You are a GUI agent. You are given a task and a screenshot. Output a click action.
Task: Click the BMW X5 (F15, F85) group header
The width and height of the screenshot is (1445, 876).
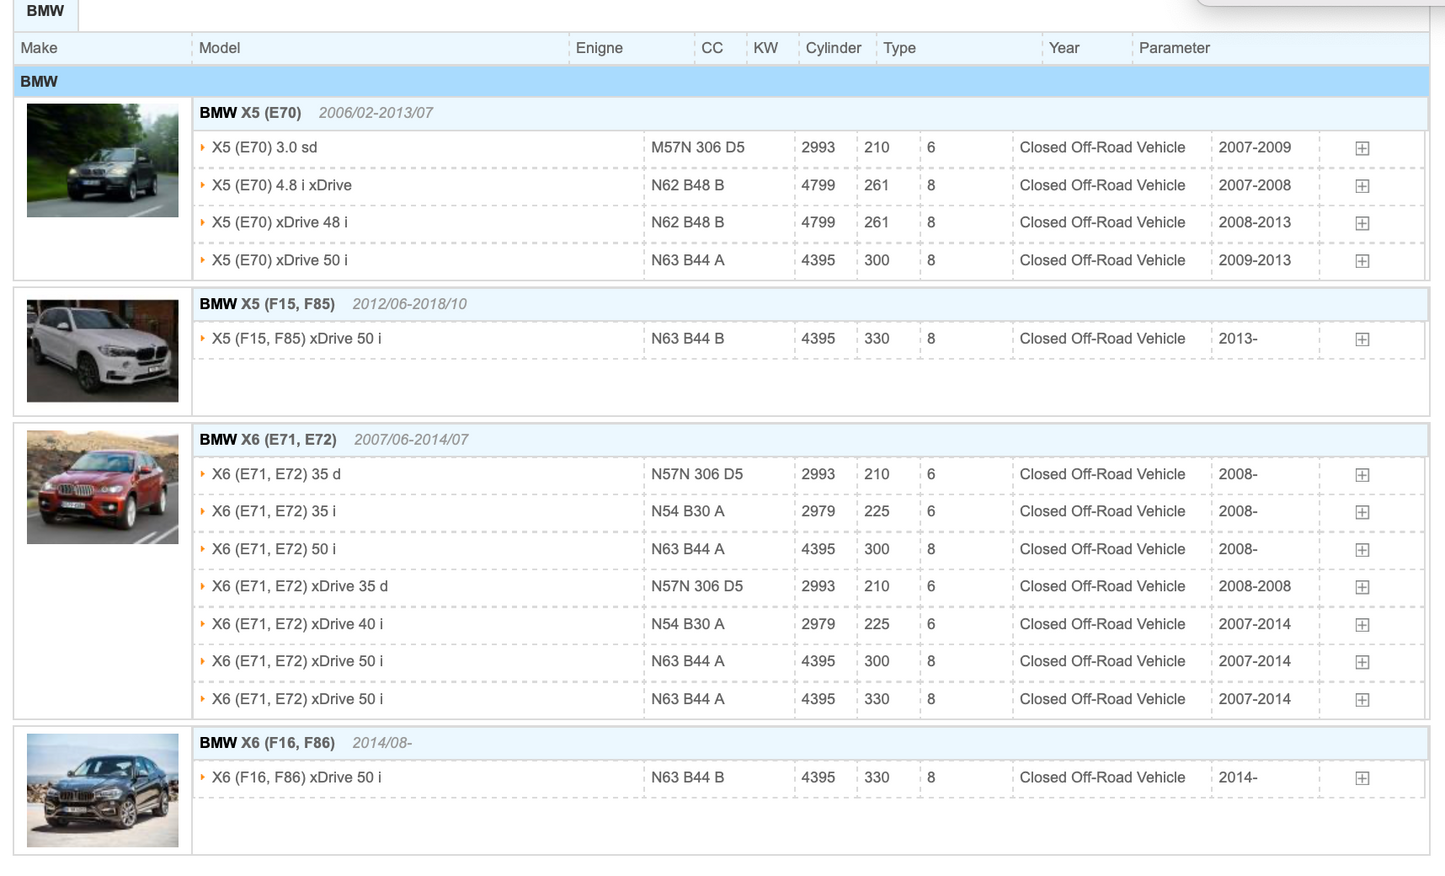(x=810, y=304)
